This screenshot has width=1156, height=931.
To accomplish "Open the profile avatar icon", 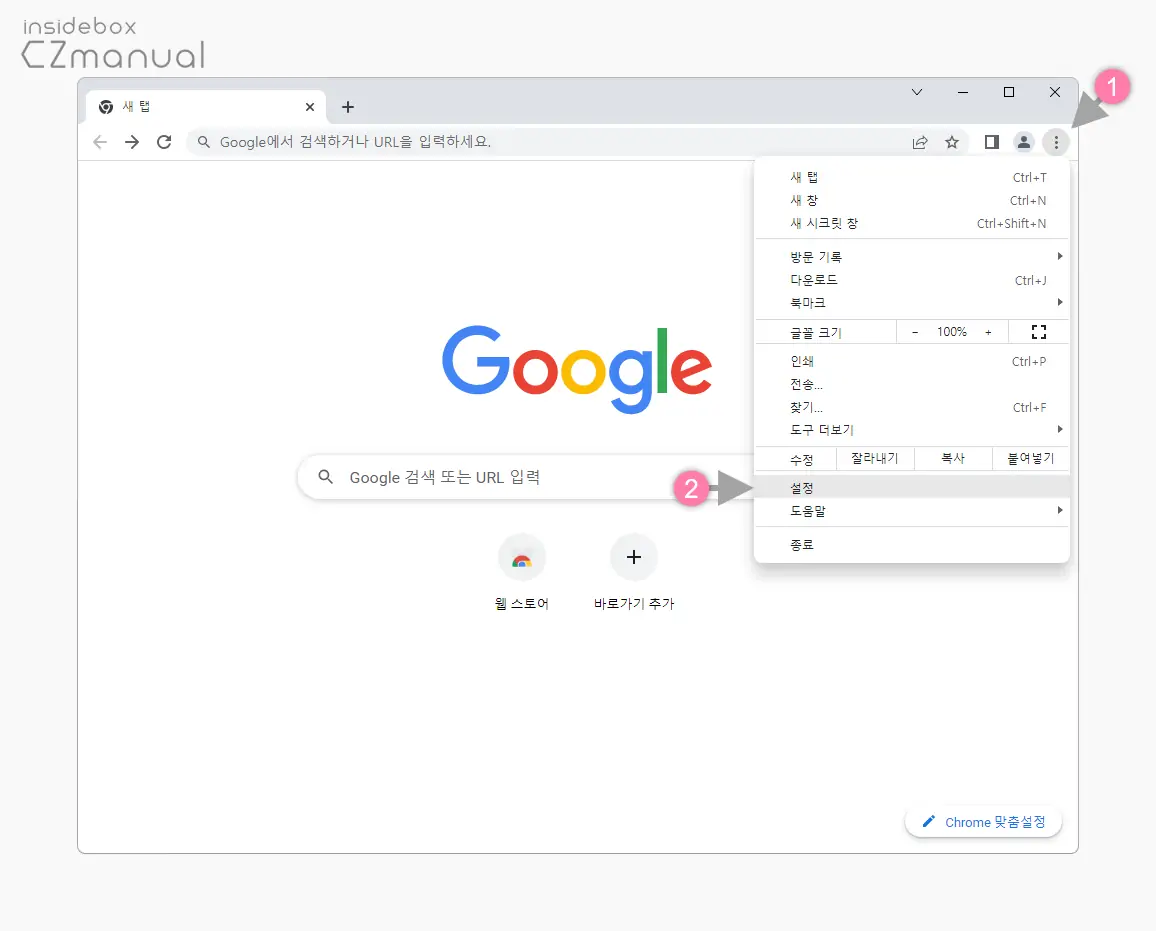I will [1023, 142].
